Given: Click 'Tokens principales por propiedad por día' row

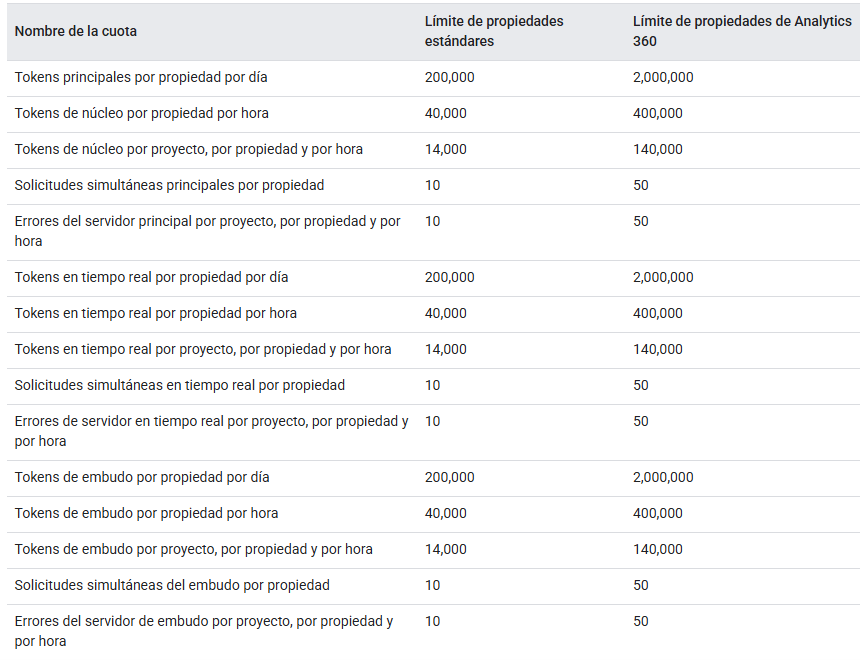Looking at the screenshot, I should tap(141, 77).
